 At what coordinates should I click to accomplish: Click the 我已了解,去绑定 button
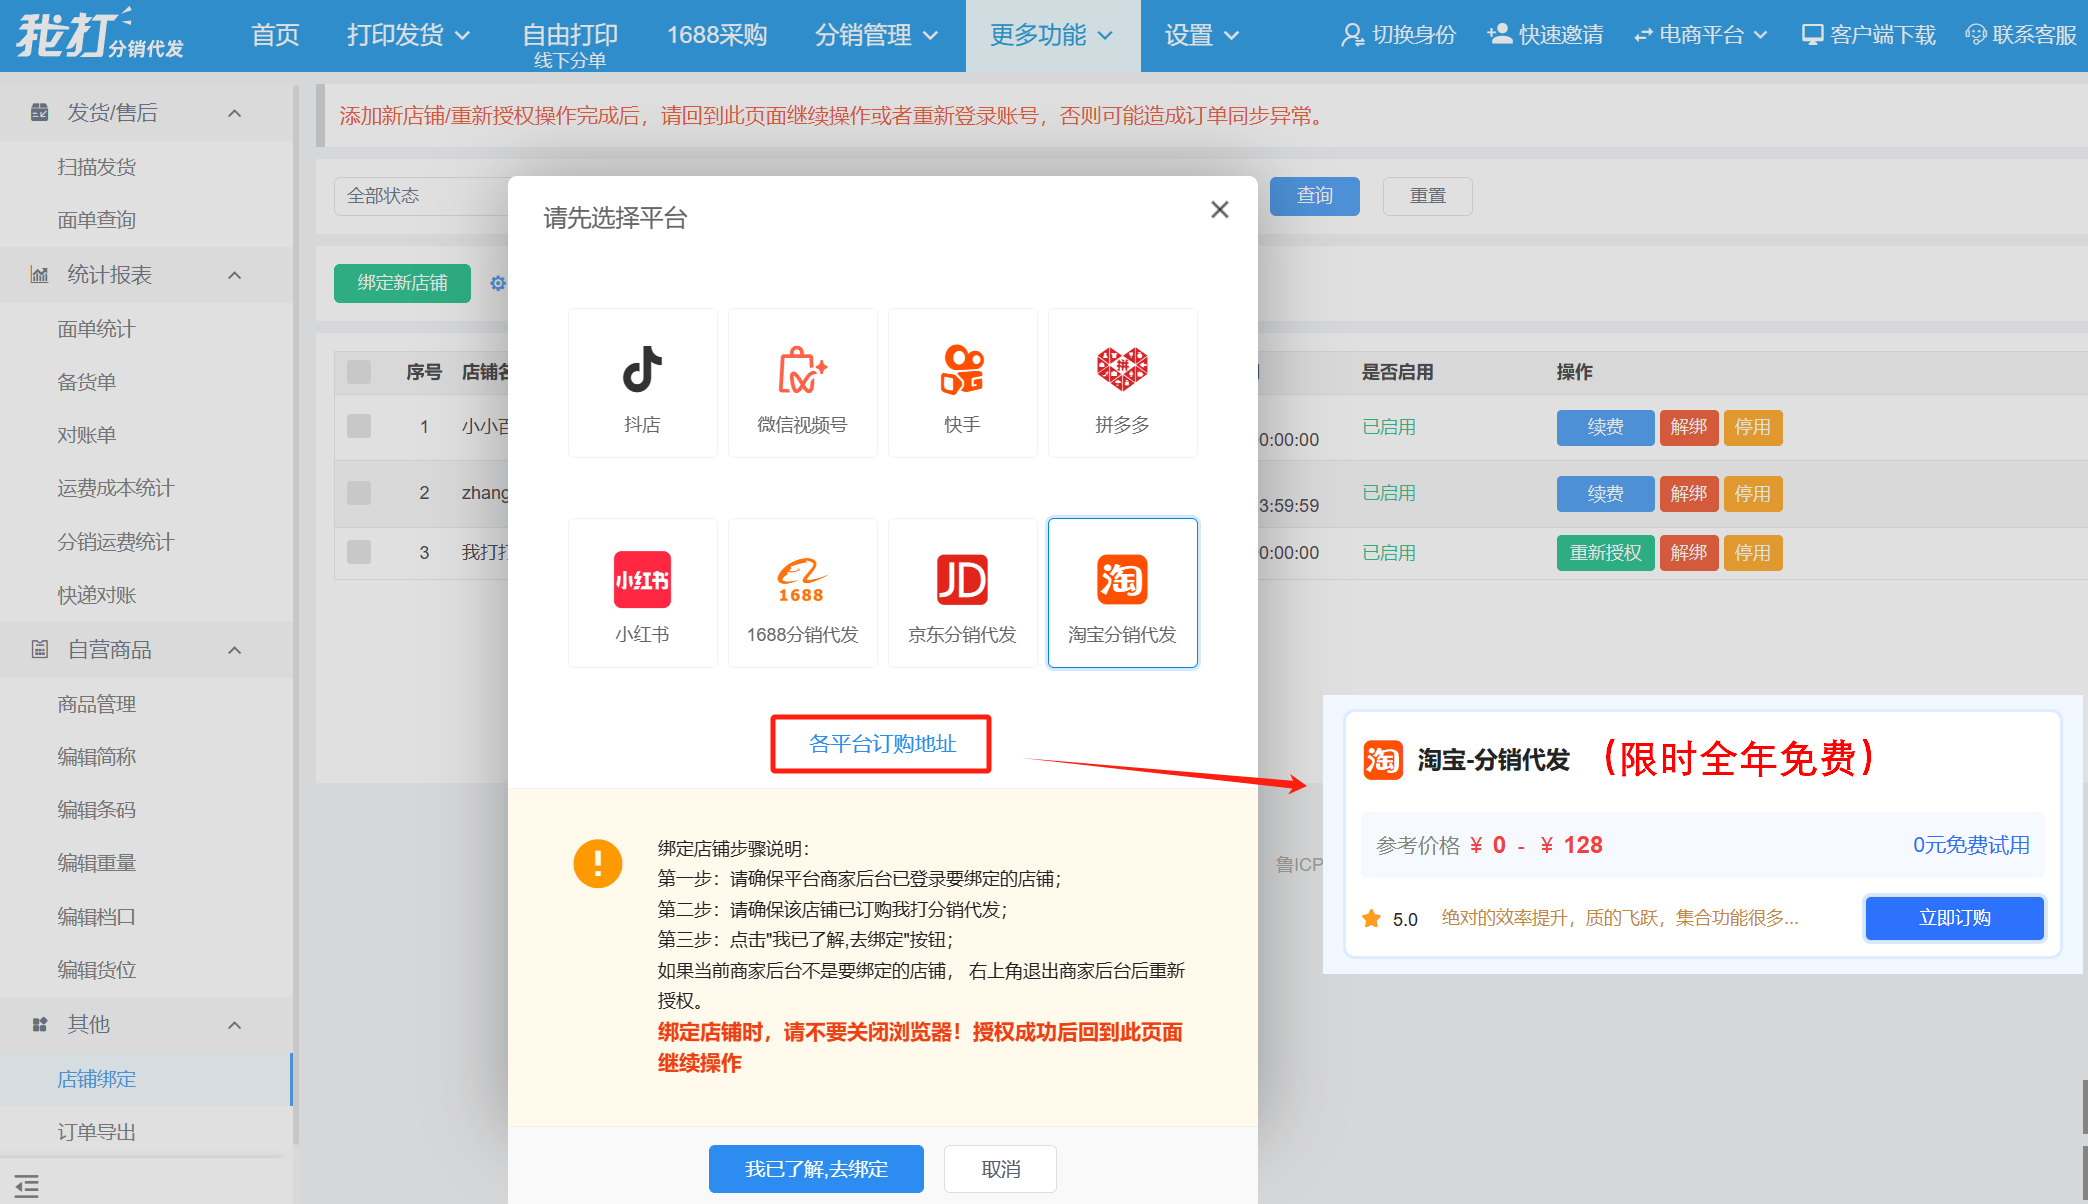point(816,1169)
